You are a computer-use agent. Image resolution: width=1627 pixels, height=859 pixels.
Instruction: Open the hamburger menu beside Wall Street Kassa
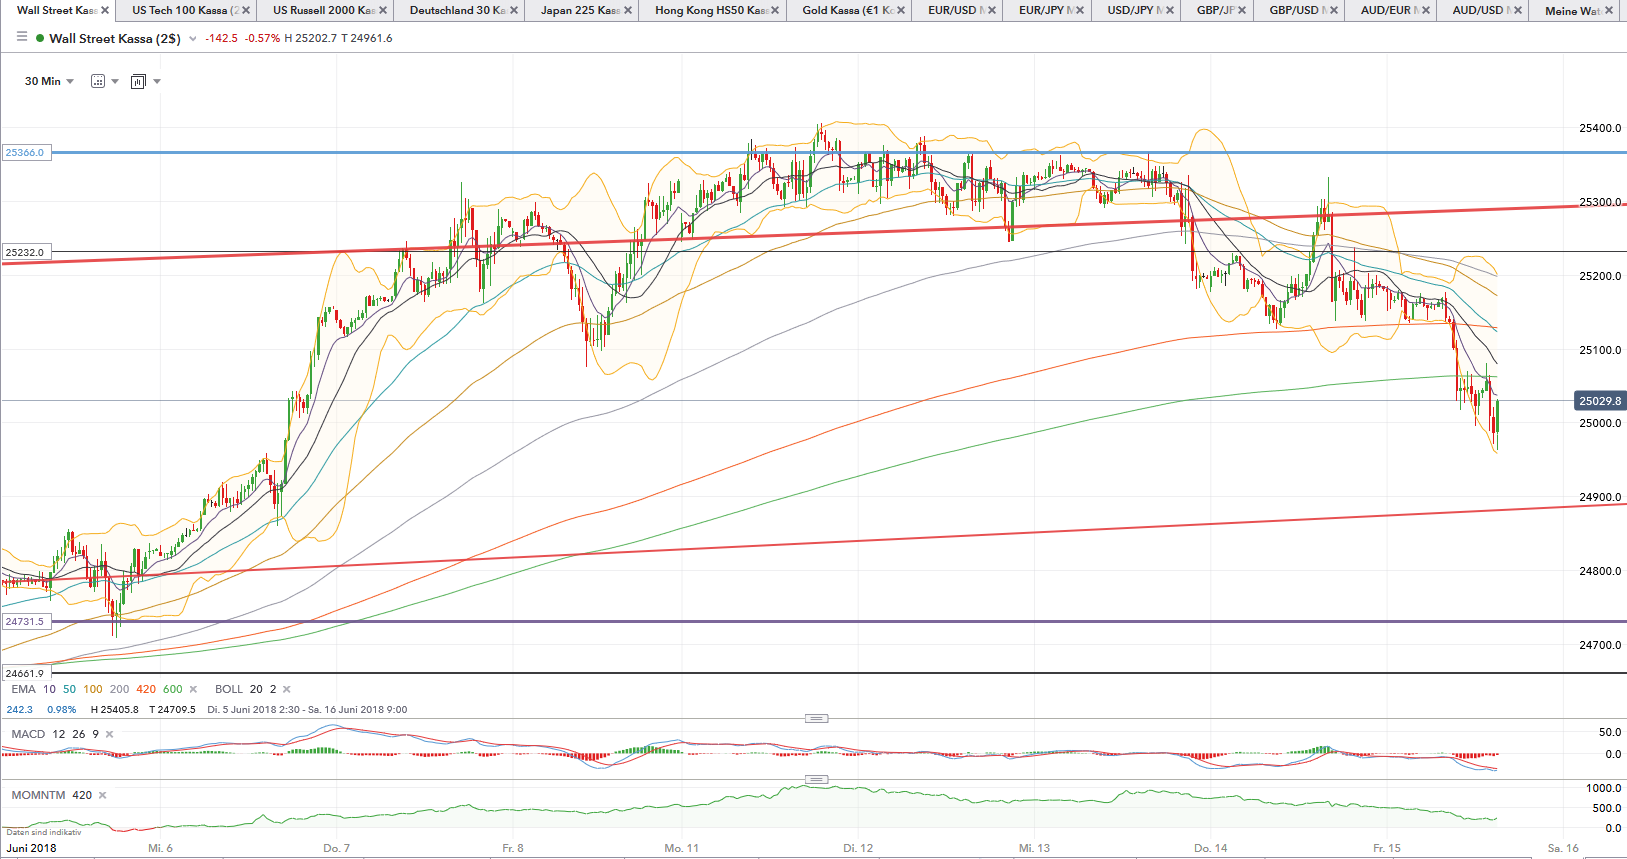22,37
